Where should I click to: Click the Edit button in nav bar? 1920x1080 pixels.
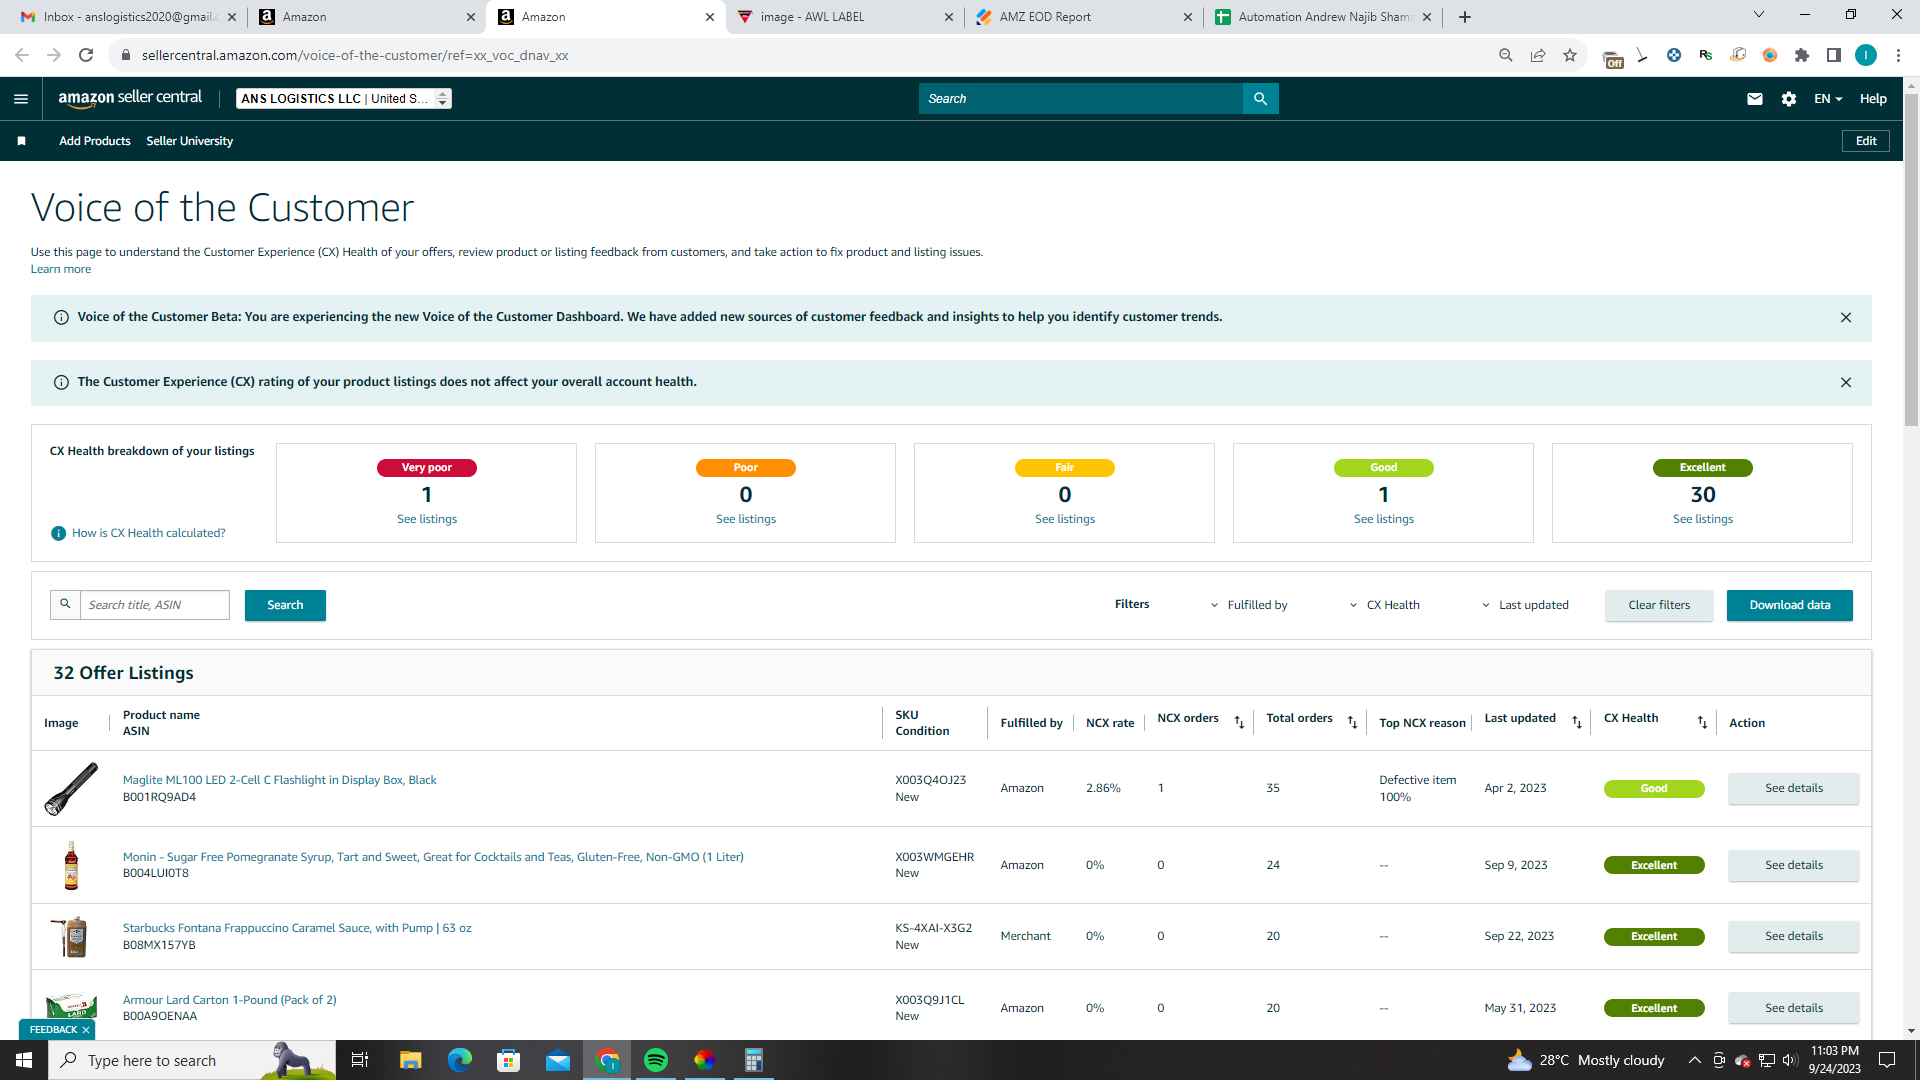coord(1866,141)
